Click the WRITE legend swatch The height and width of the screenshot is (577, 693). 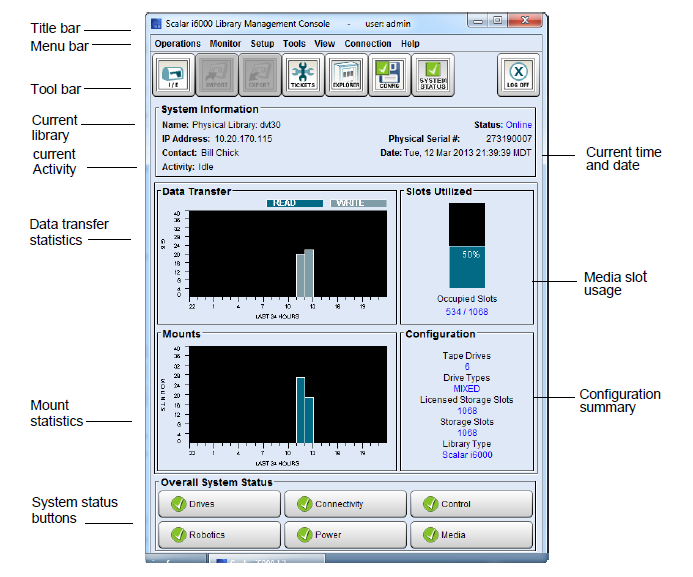358,203
